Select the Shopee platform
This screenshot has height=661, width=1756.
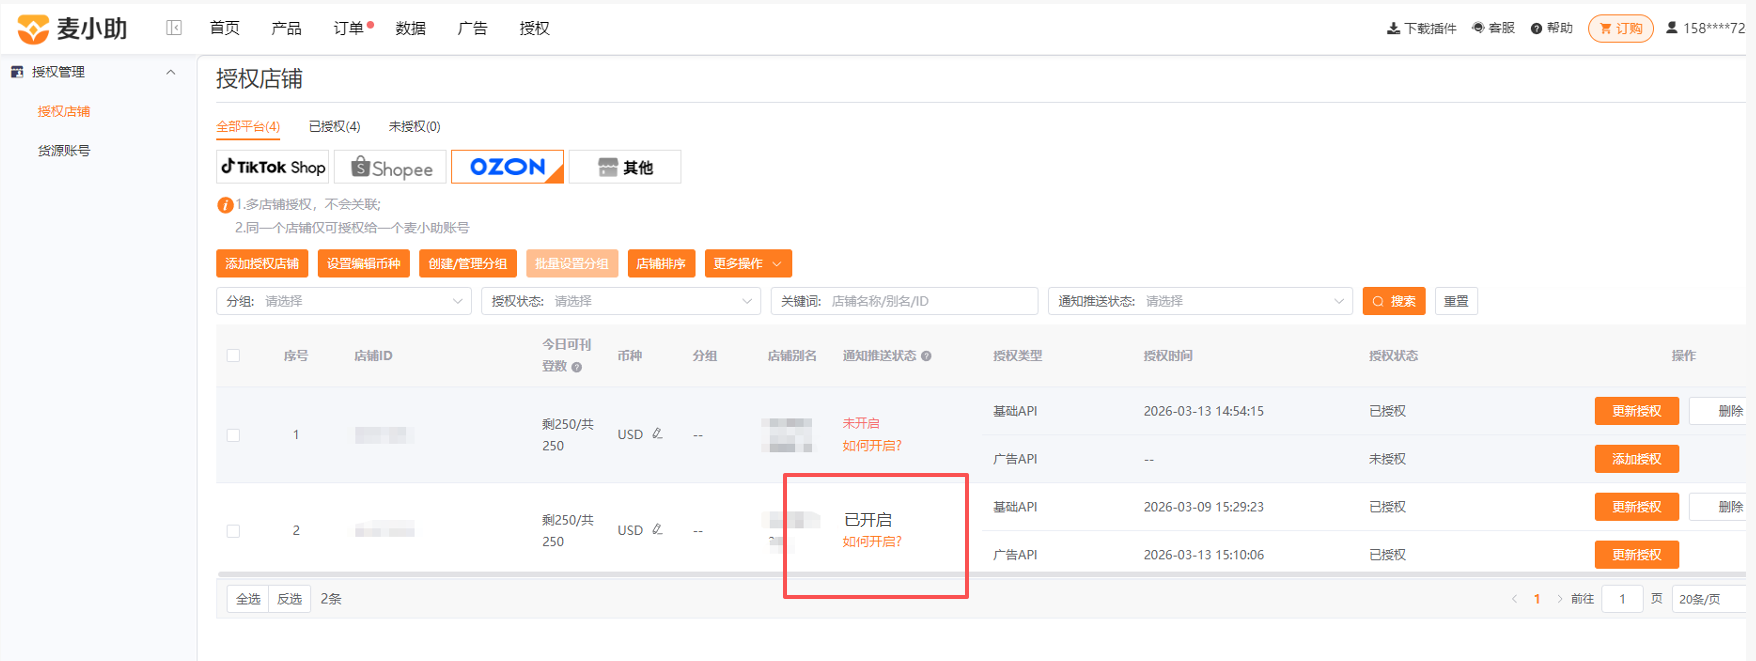click(x=391, y=167)
